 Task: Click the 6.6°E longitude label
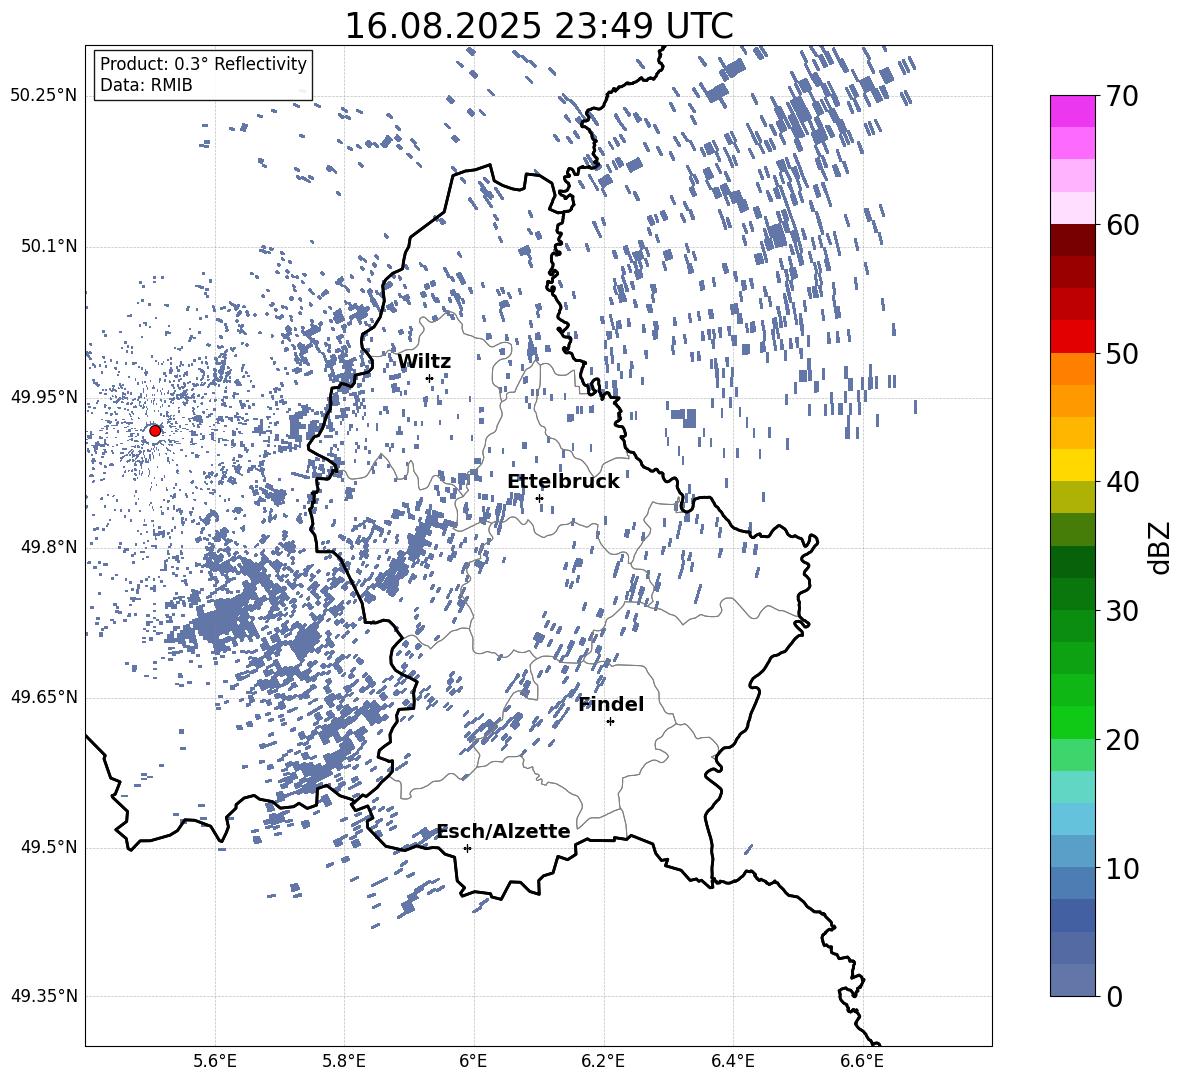pyautogui.click(x=862, y=1061)
